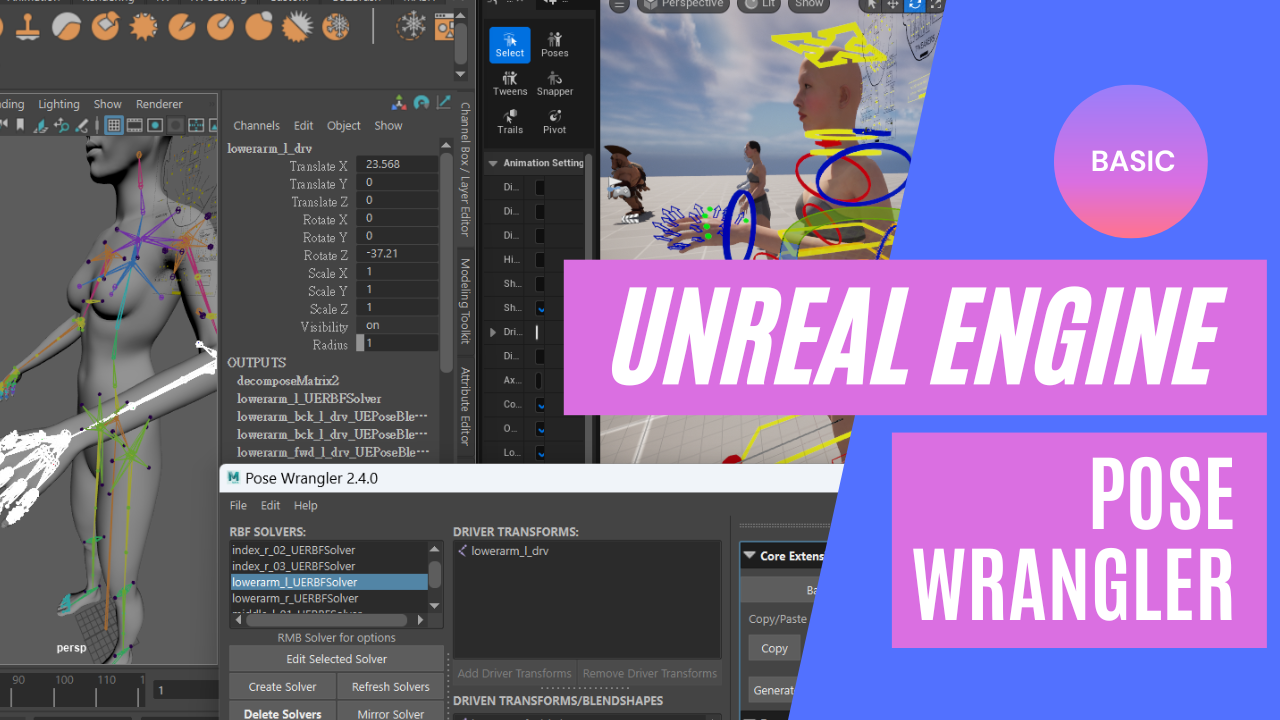The image size is (1280, 720).
Task: Open the Trails tool in Unreal
Action: [x=510, y=121]
